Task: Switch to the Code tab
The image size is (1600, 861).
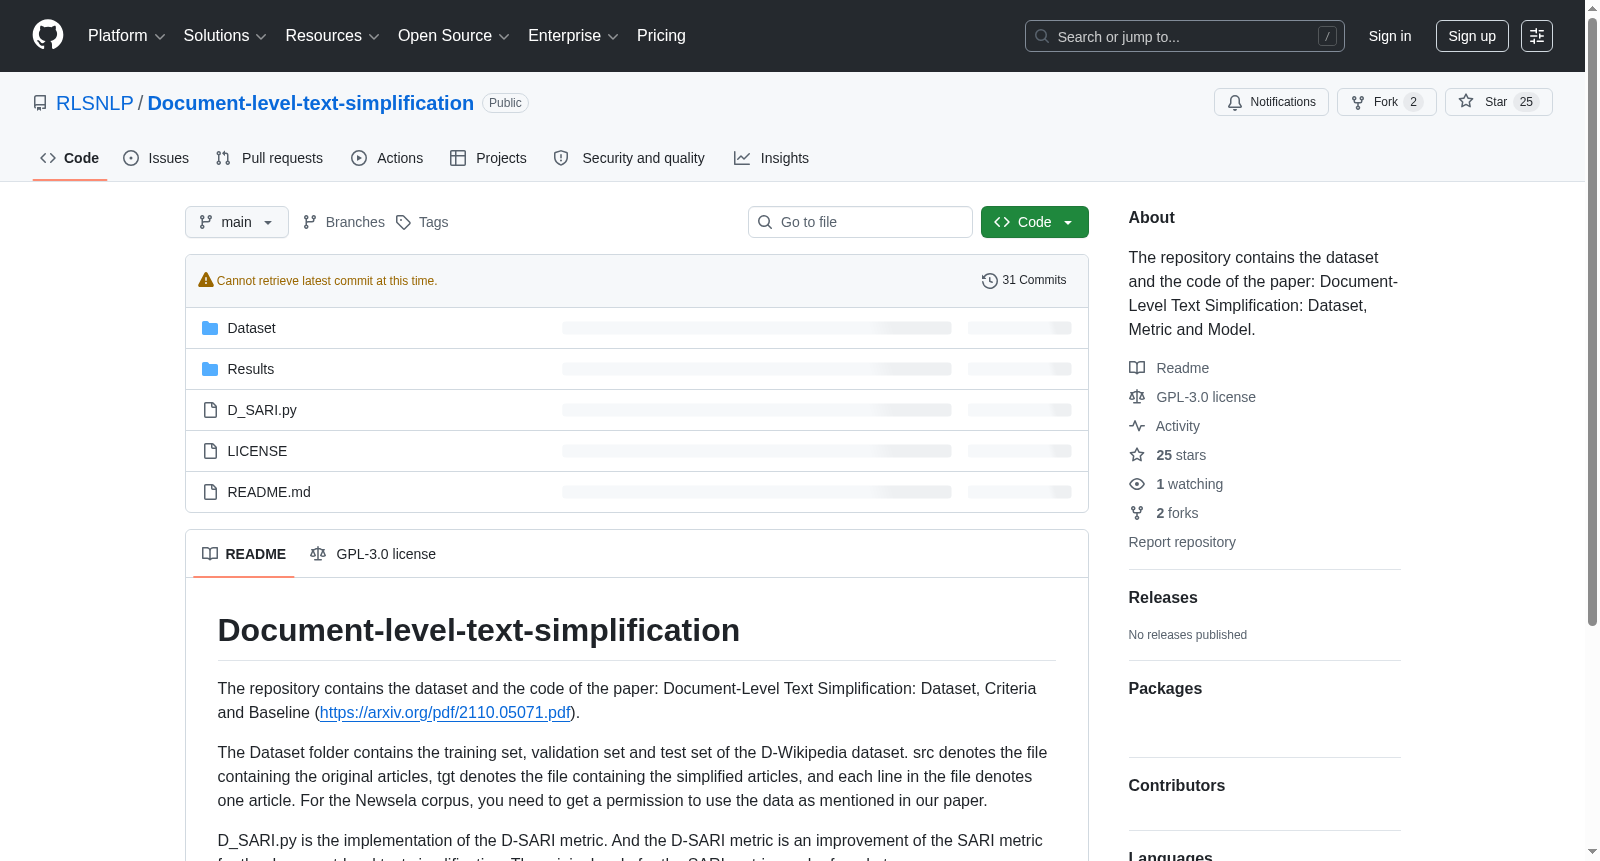Action: (x=70, y=158)
